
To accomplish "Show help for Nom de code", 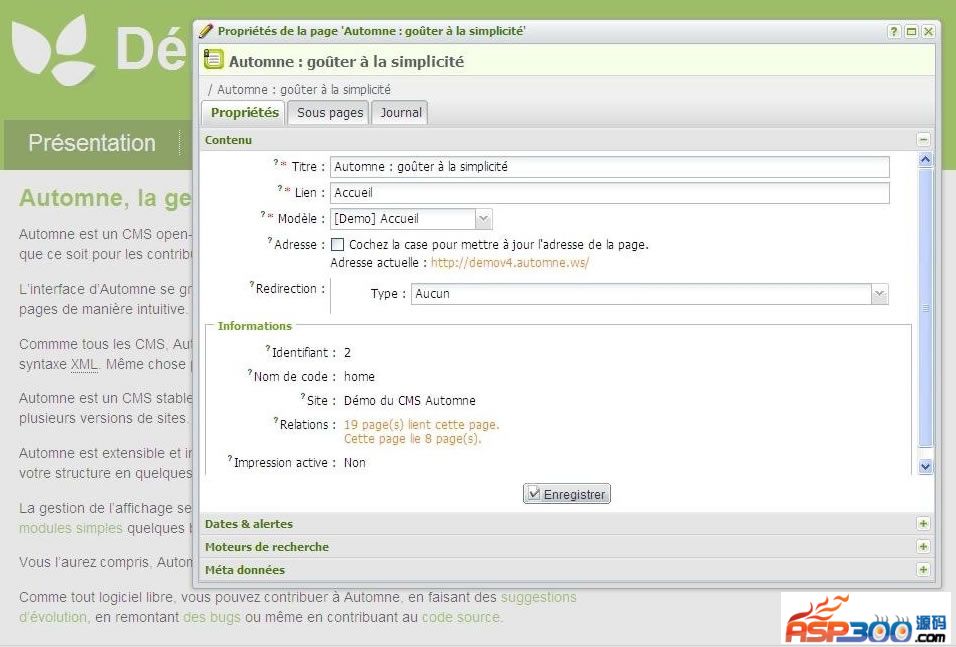I will pos(249,372).
